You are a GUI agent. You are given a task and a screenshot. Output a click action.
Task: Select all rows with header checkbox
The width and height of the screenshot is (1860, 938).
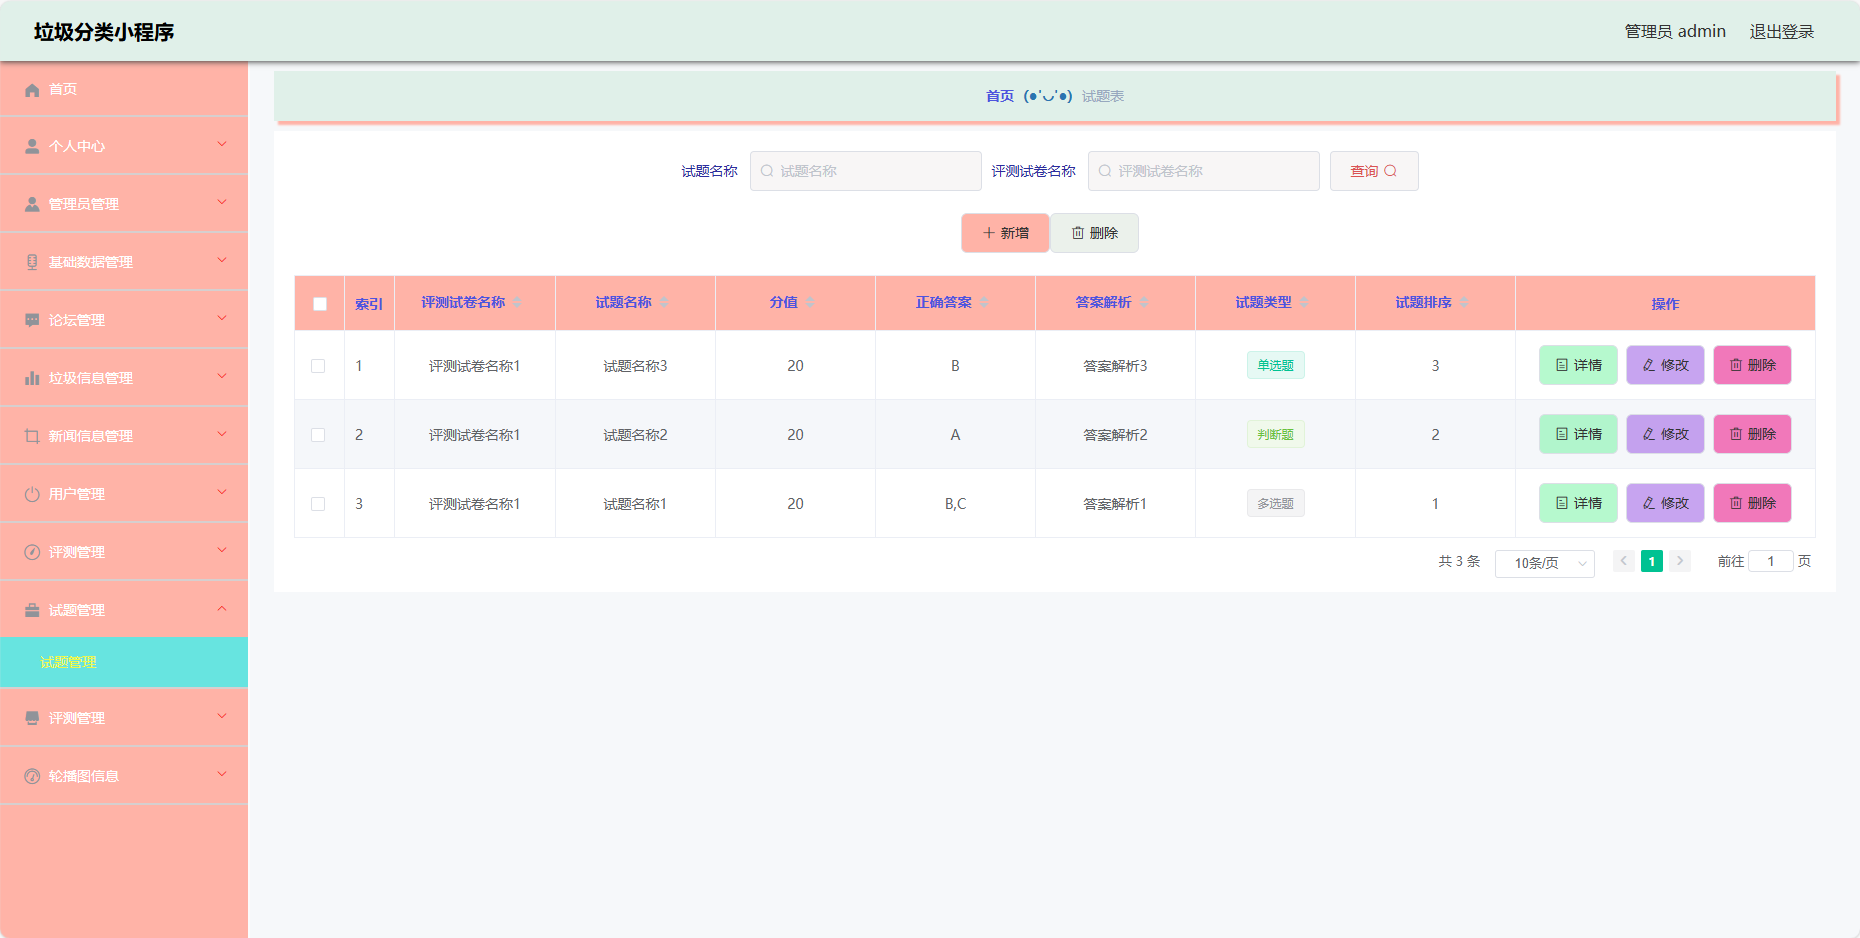tap(320, 304)
